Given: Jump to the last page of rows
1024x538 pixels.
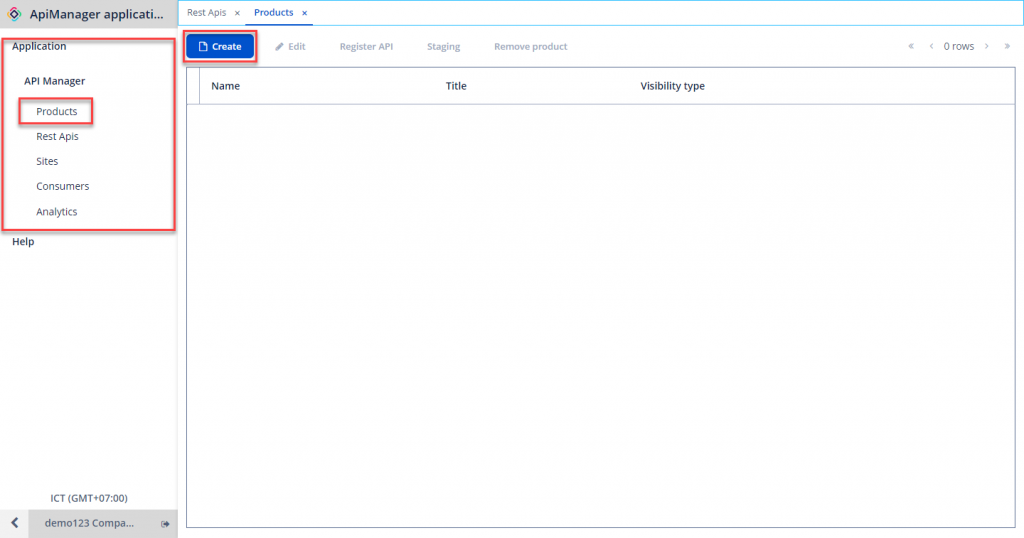Looking at the screenshot, I should [1006, 47].
